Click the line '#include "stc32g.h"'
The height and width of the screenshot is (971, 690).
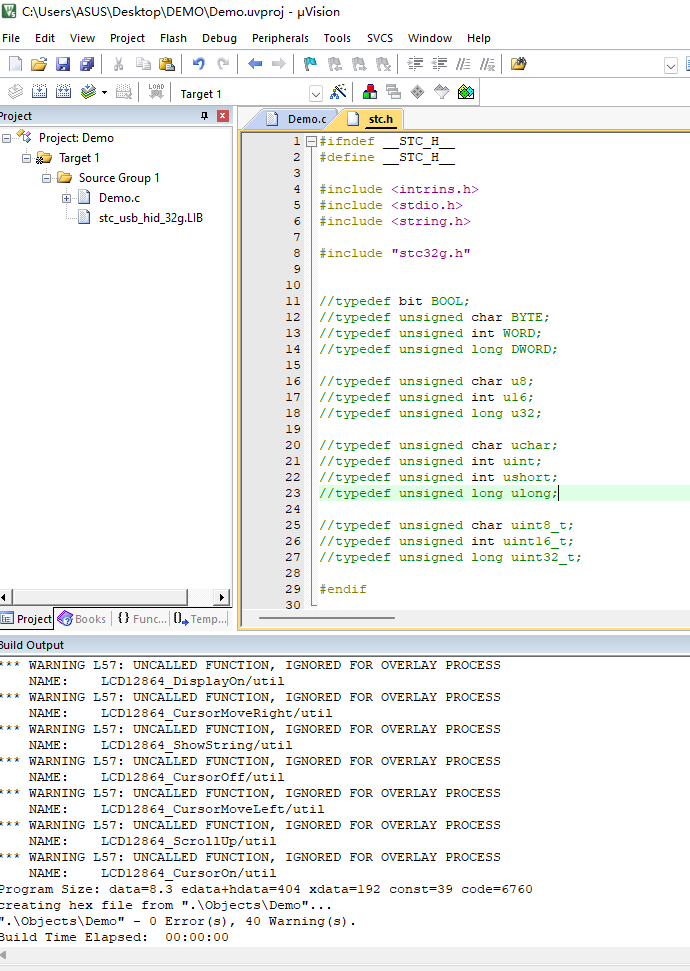(x=395, y=253)
